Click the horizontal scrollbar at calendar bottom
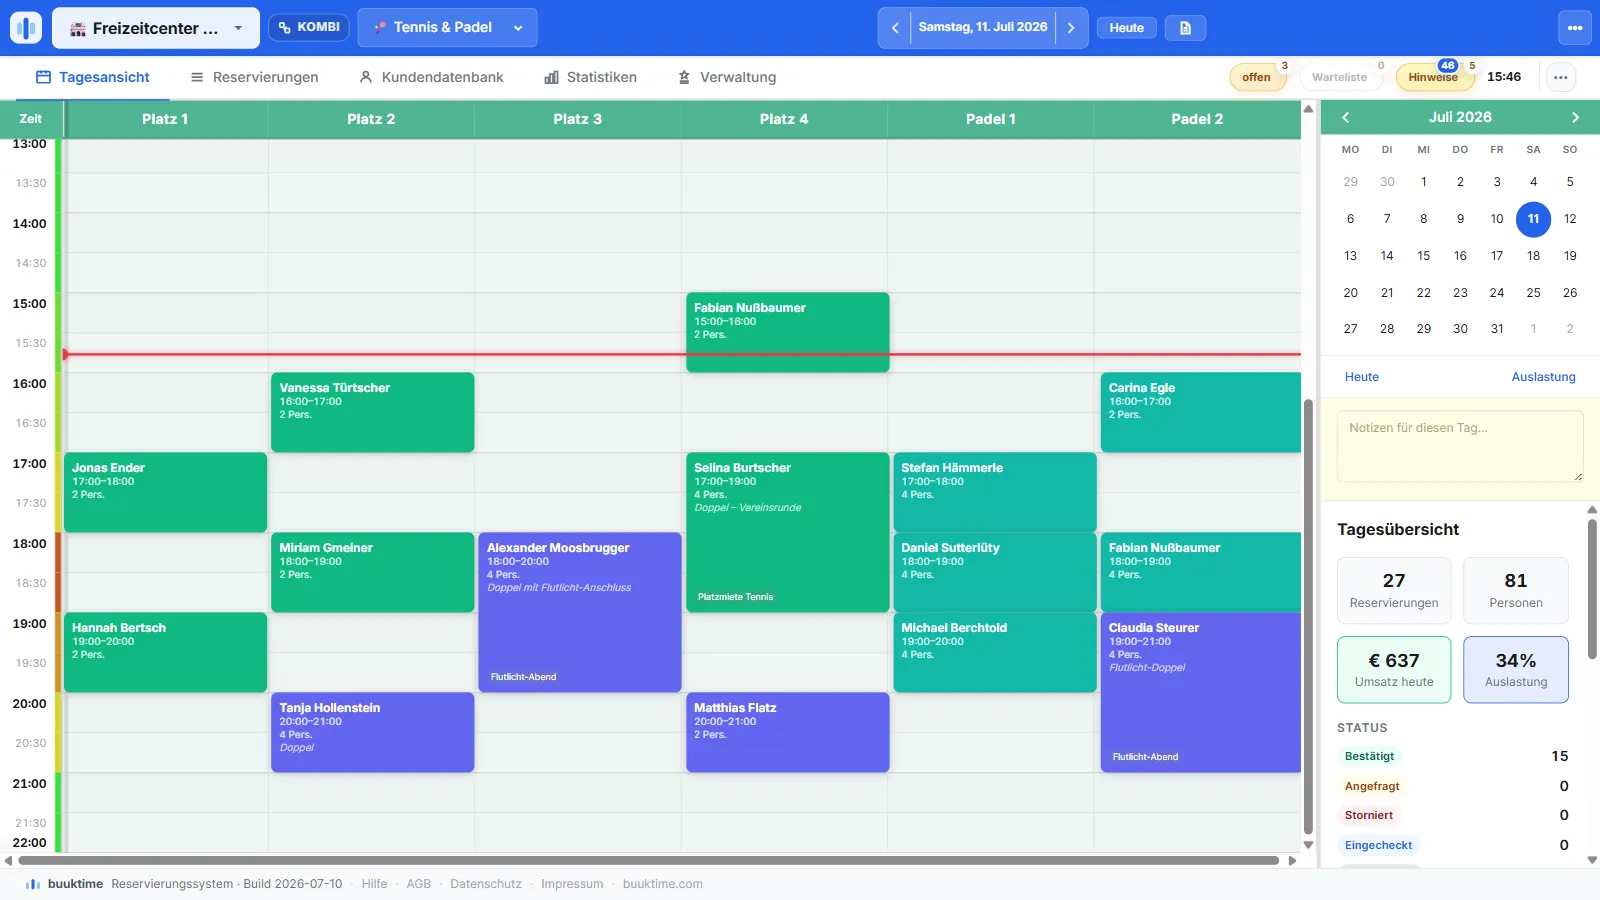The width and height of the screenshot is (1600, 900). click(x=648, y=860)
